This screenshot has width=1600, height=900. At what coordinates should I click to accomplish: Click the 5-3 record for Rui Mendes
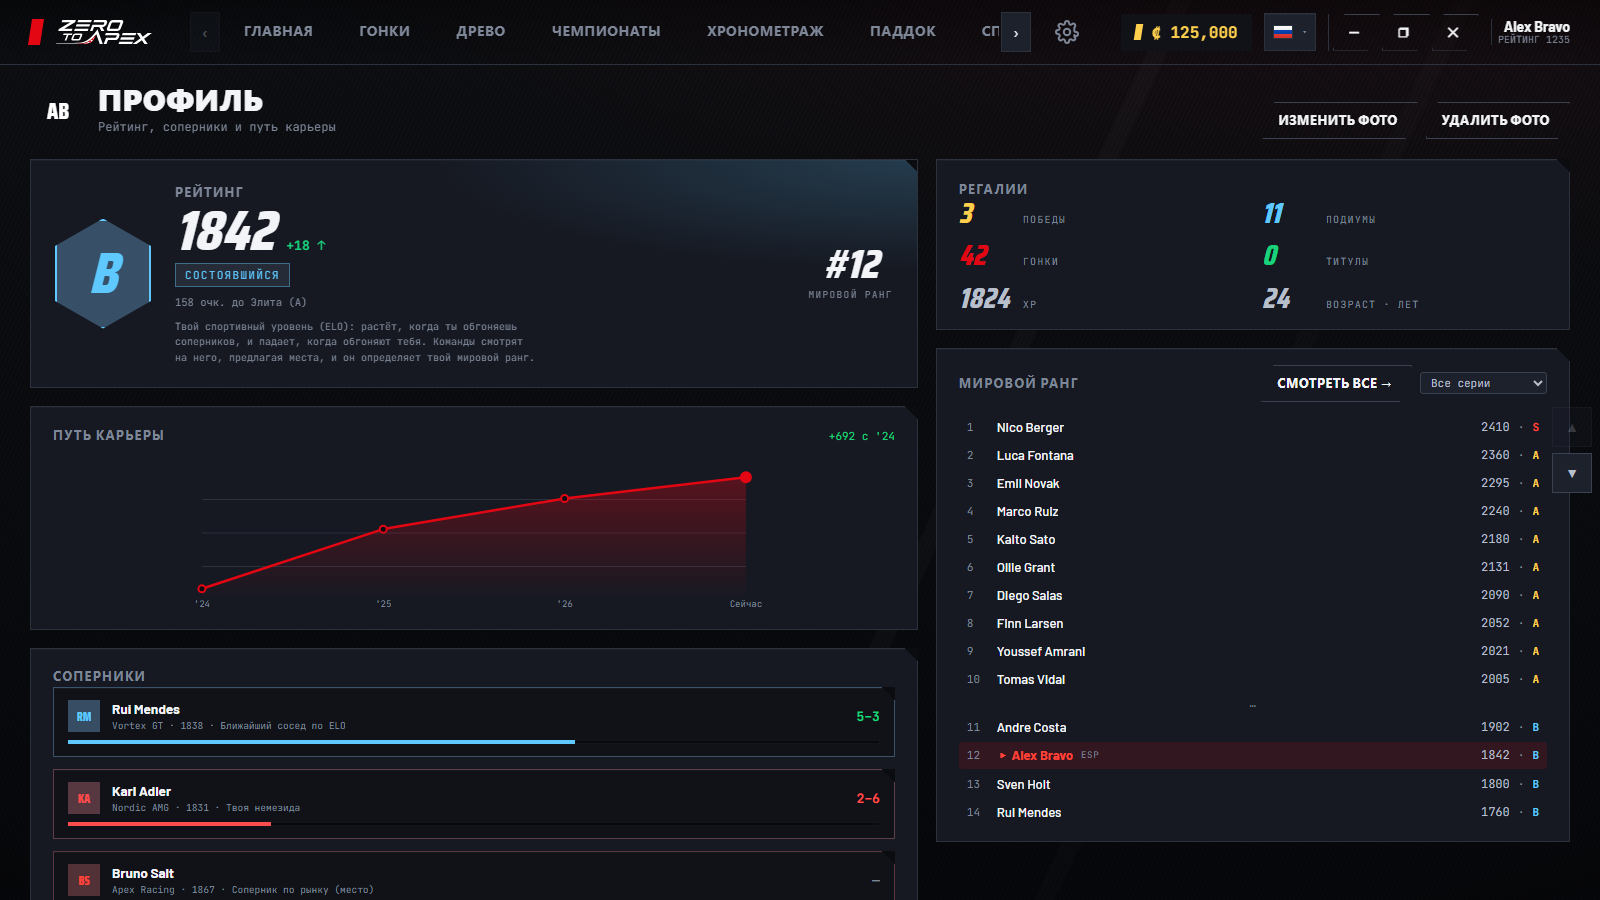(x=868, y=716)
